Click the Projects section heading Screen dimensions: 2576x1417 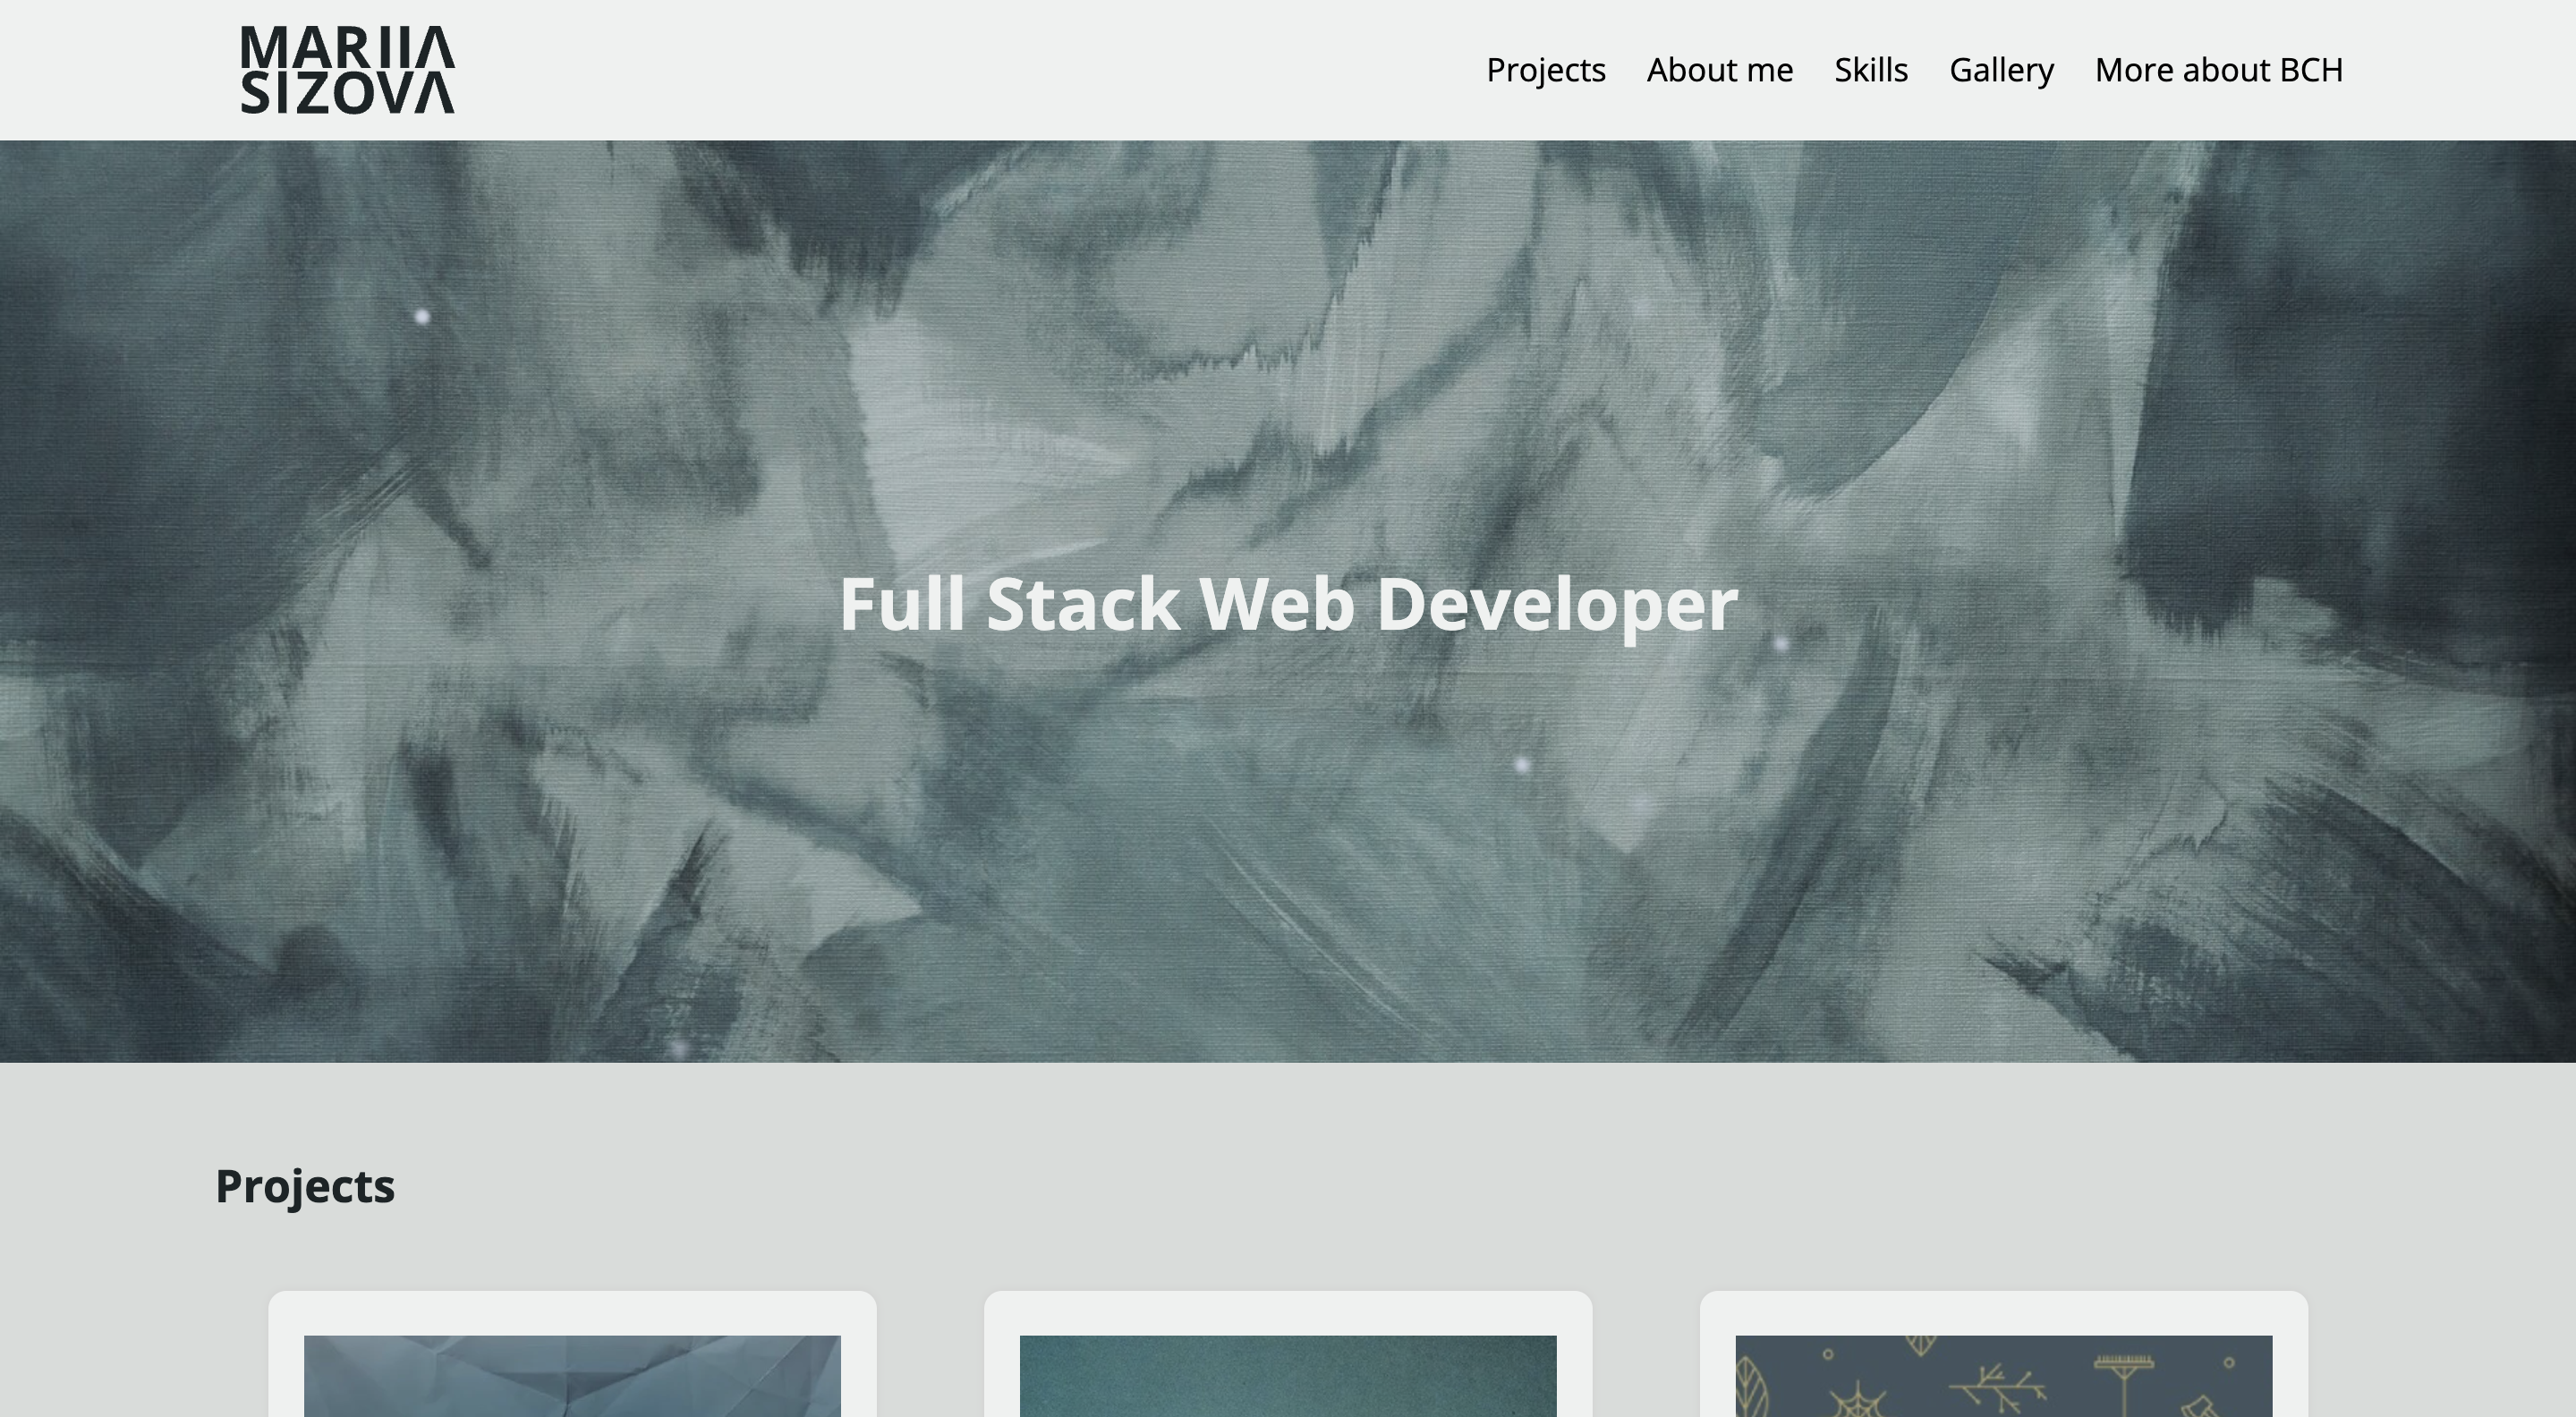pos(305,1186)
